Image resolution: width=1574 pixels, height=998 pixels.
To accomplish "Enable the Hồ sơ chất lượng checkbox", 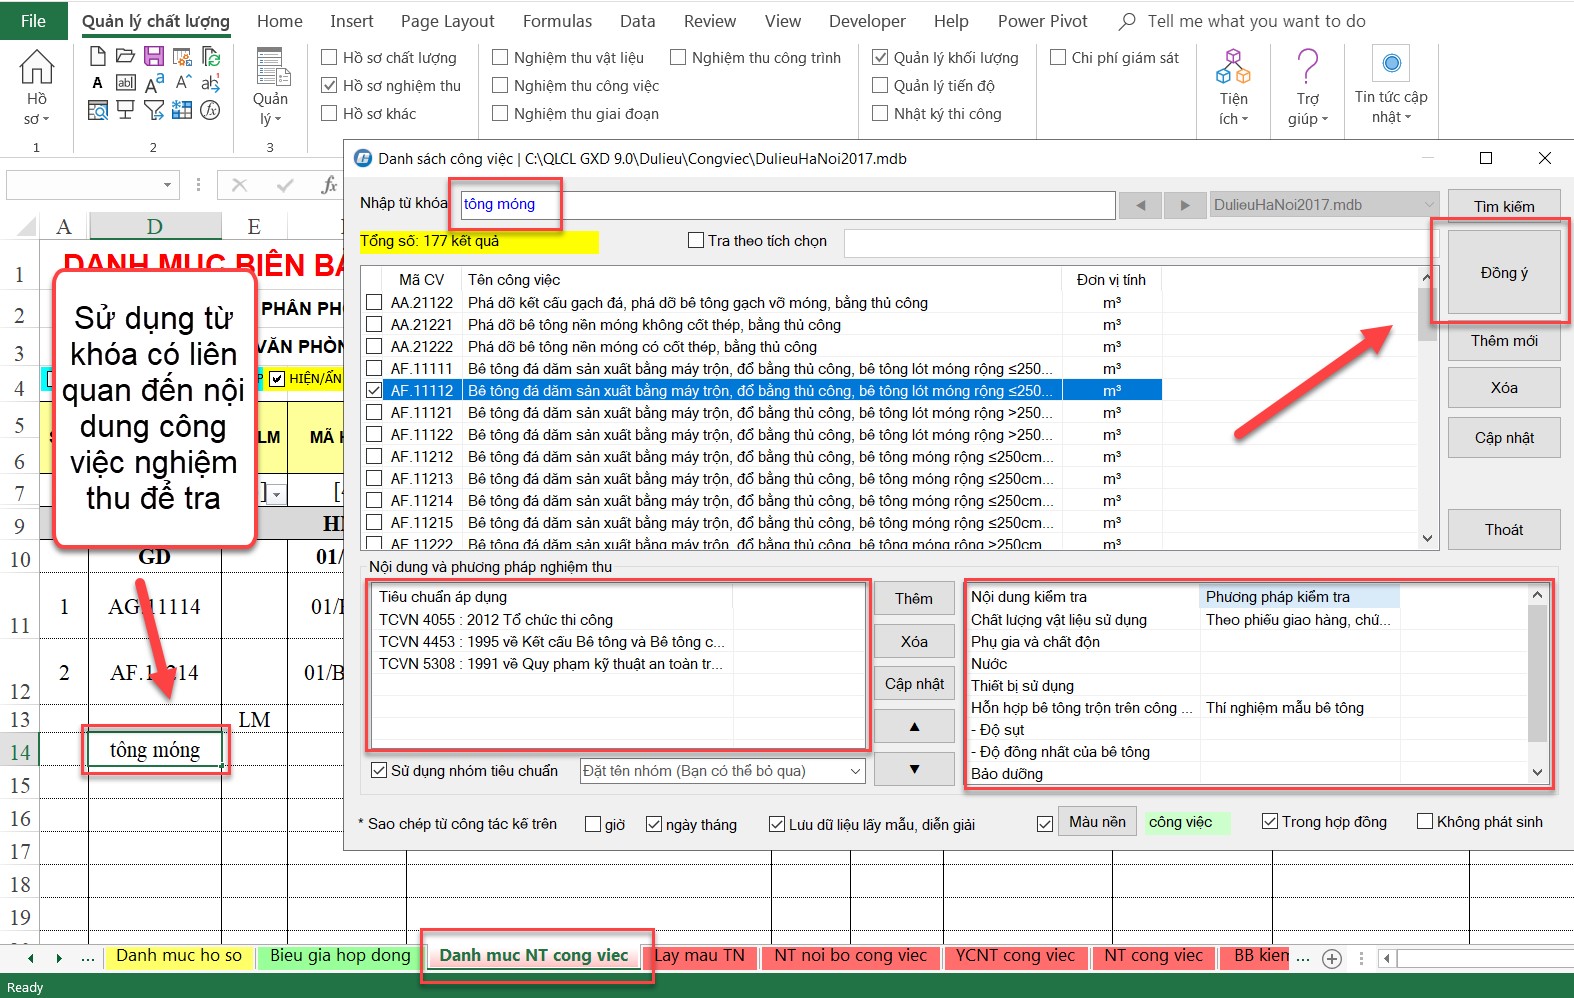I will point(329,58).
